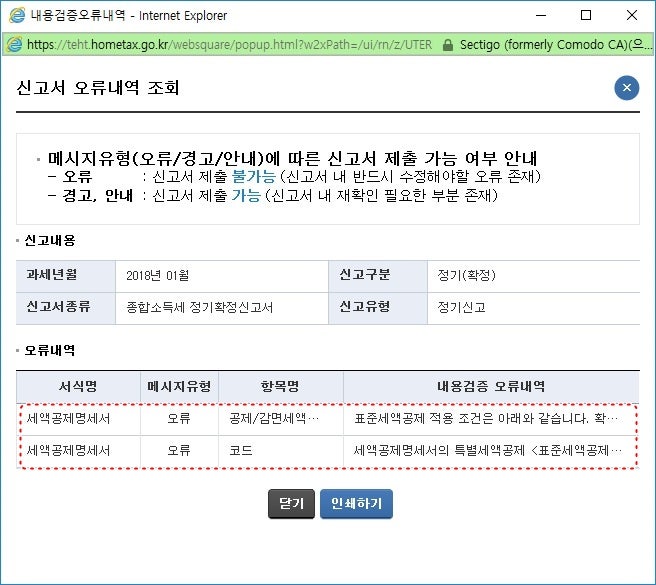Click the bold 경고, 안내 label
Image resolution: width=656 pixels, height=585 pixels.
tap(98, 195)
